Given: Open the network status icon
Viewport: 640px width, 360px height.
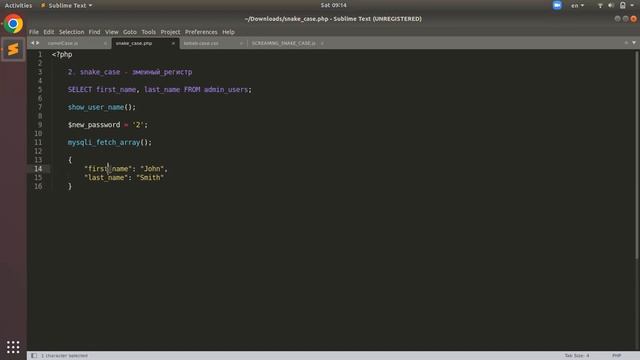Looking at the screenshot, I should pos(600,5).
